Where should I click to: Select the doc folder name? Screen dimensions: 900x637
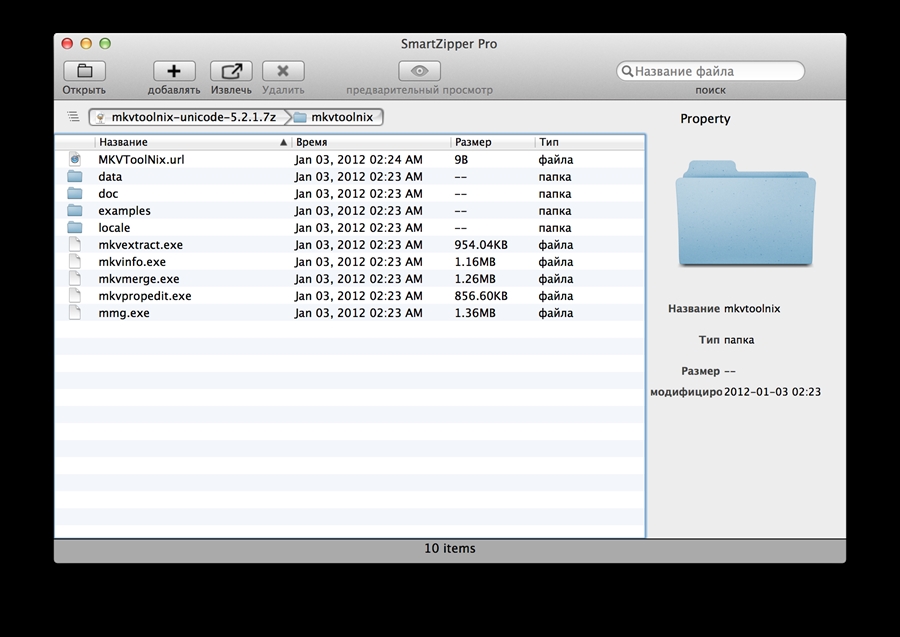(108, 193)
